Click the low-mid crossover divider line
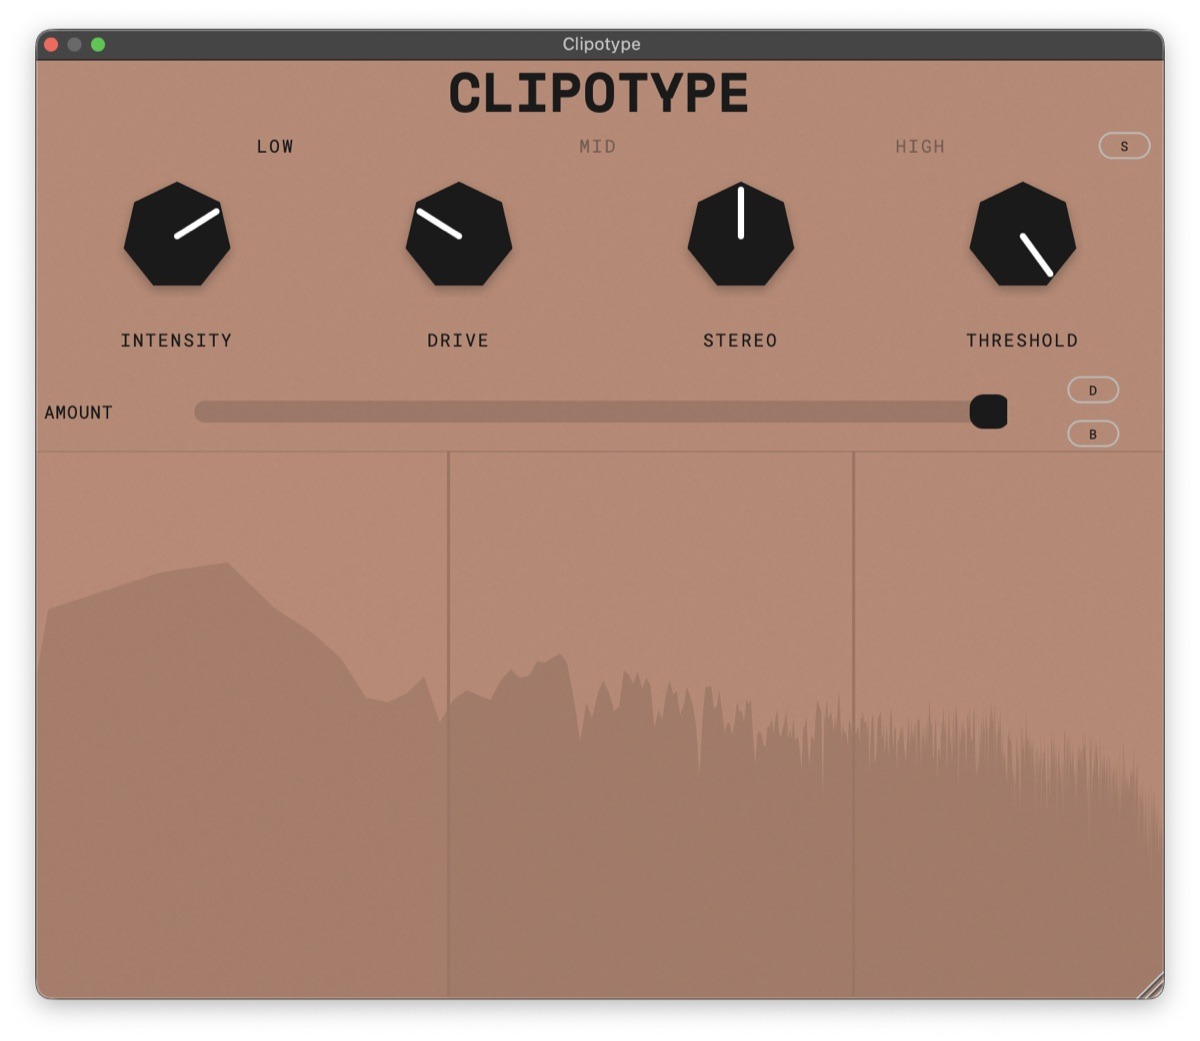This screenshot has width=1200, height=1041. (448, 724)
